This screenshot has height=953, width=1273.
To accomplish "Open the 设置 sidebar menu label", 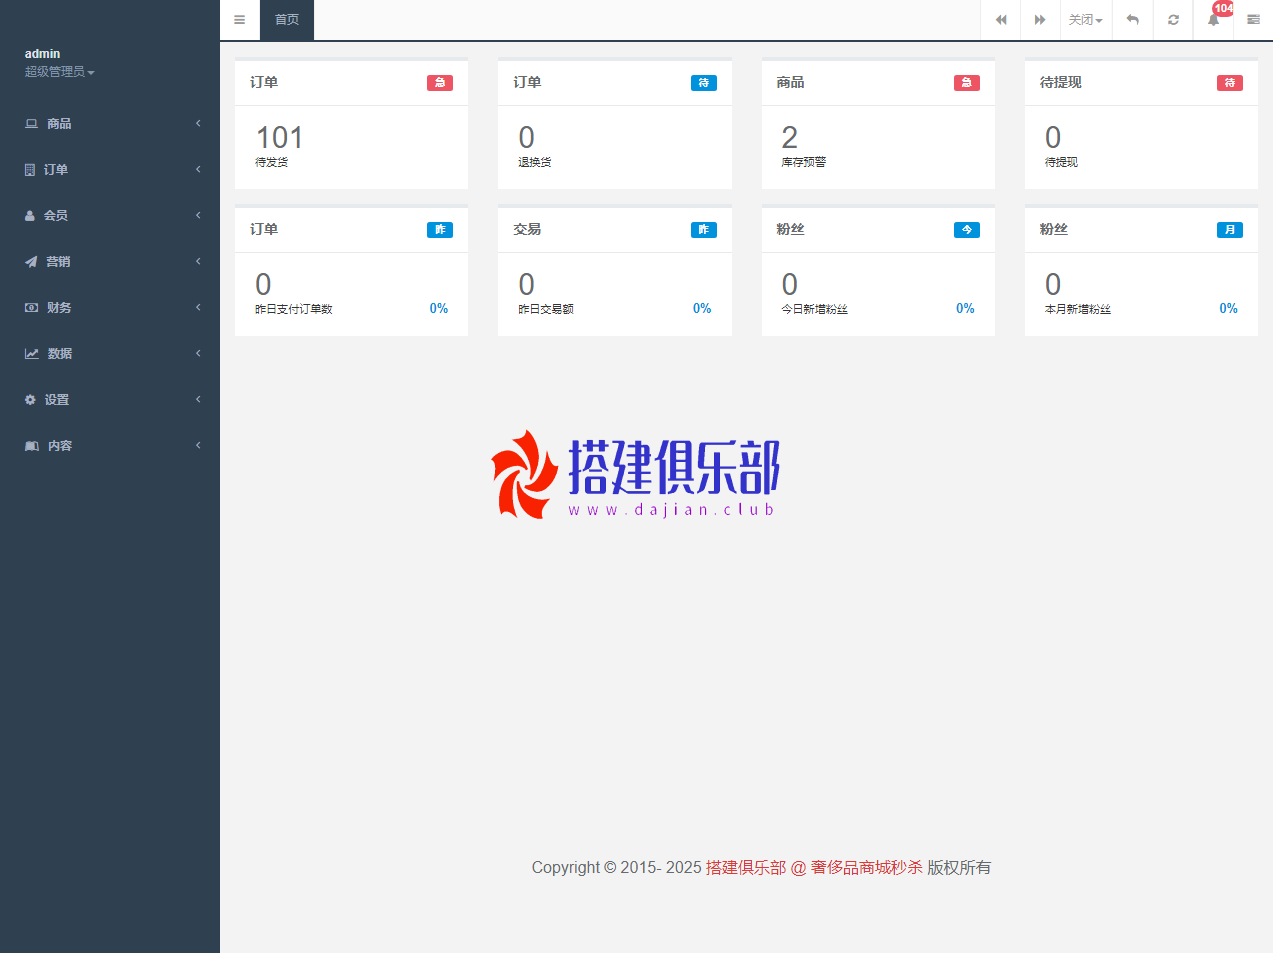I will click(57, 400).
